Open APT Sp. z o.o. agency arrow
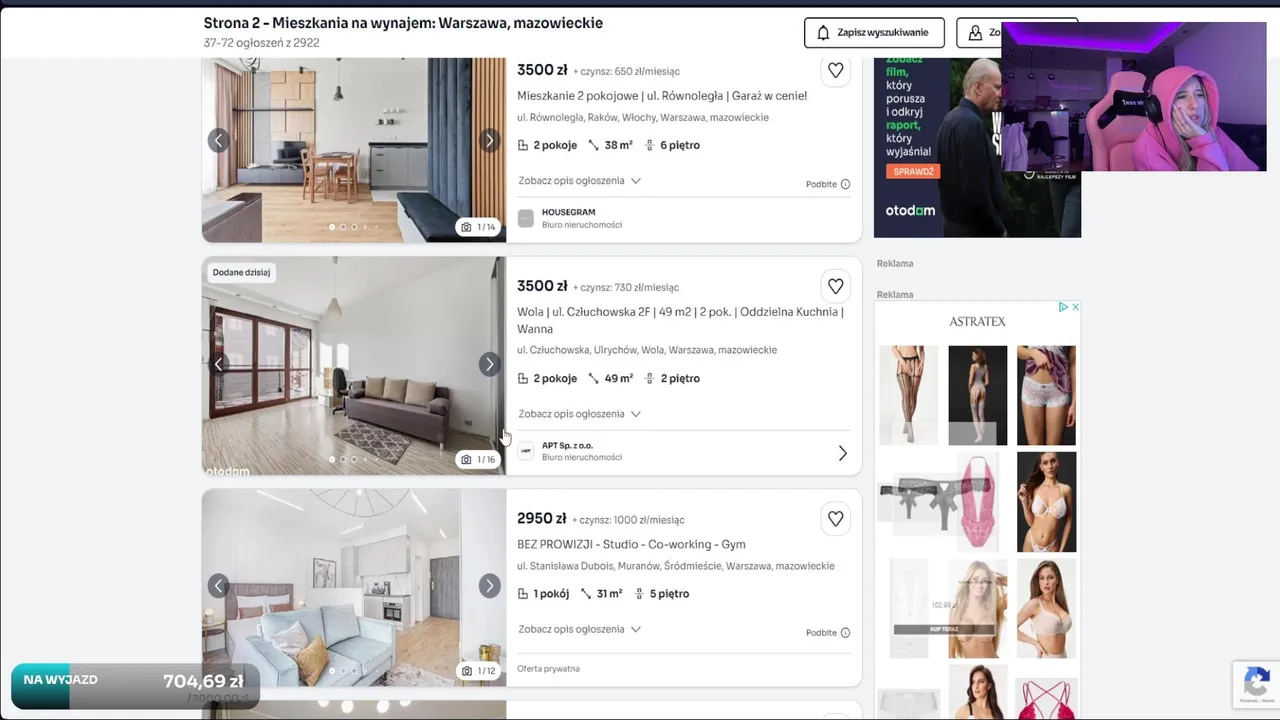The height and width of the screenshot is (720, 1280). point(842,453)
